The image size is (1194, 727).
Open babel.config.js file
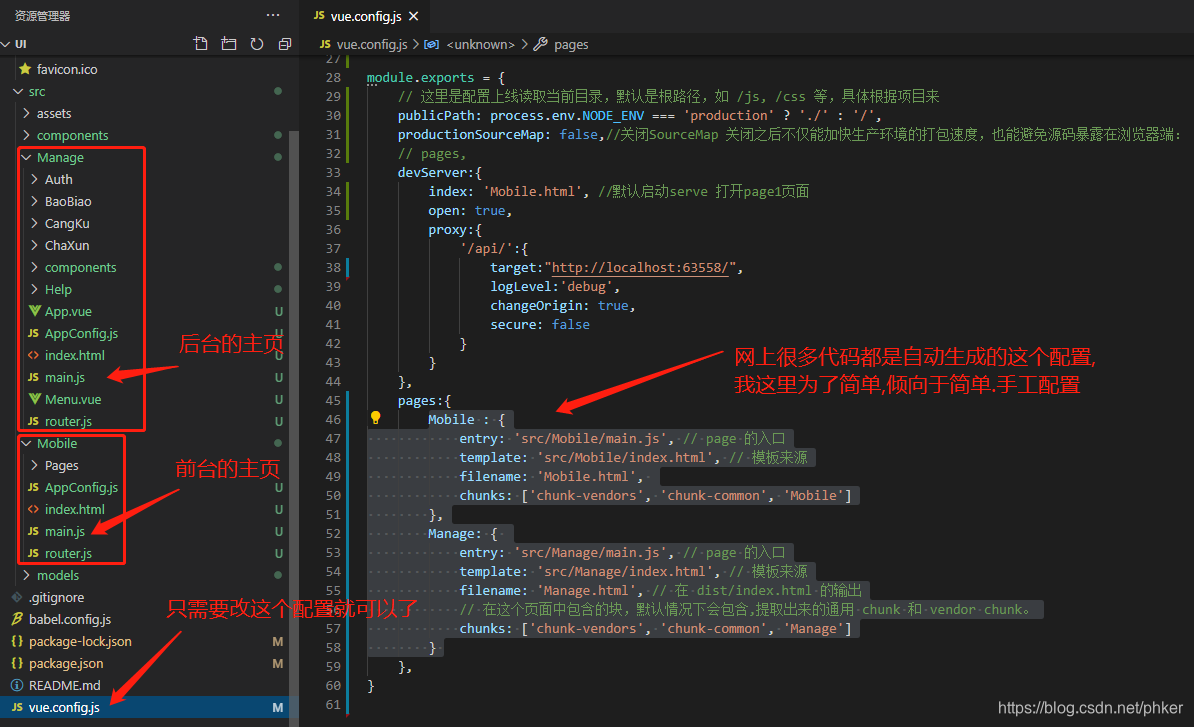tap(70, 619)
